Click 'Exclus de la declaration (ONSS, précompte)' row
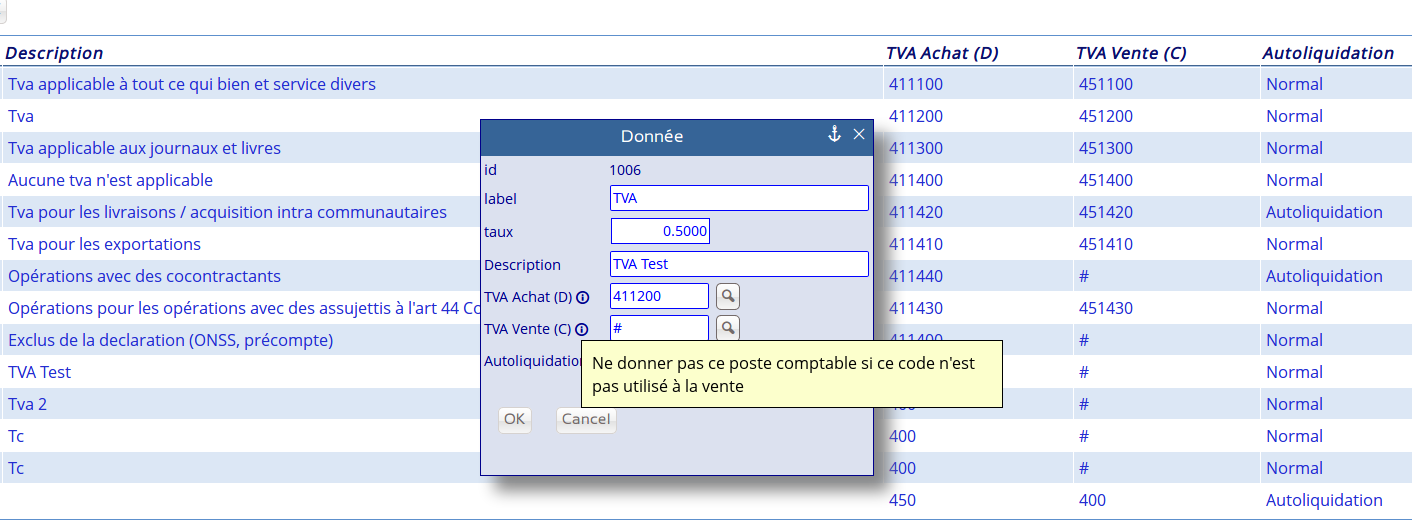 170,340
